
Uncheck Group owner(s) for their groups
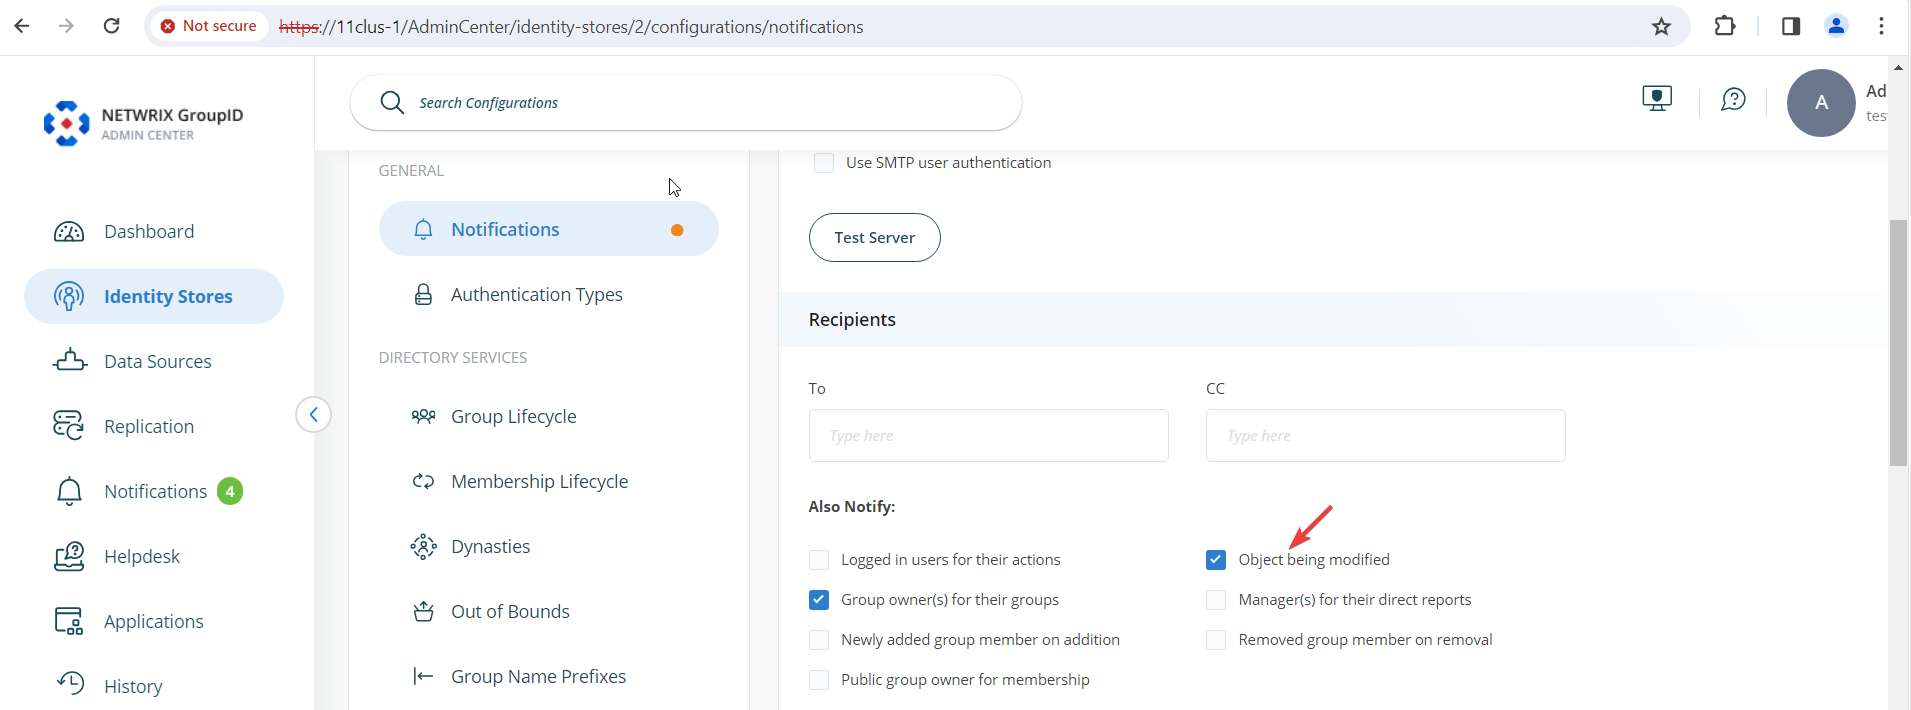click(819, 600)
